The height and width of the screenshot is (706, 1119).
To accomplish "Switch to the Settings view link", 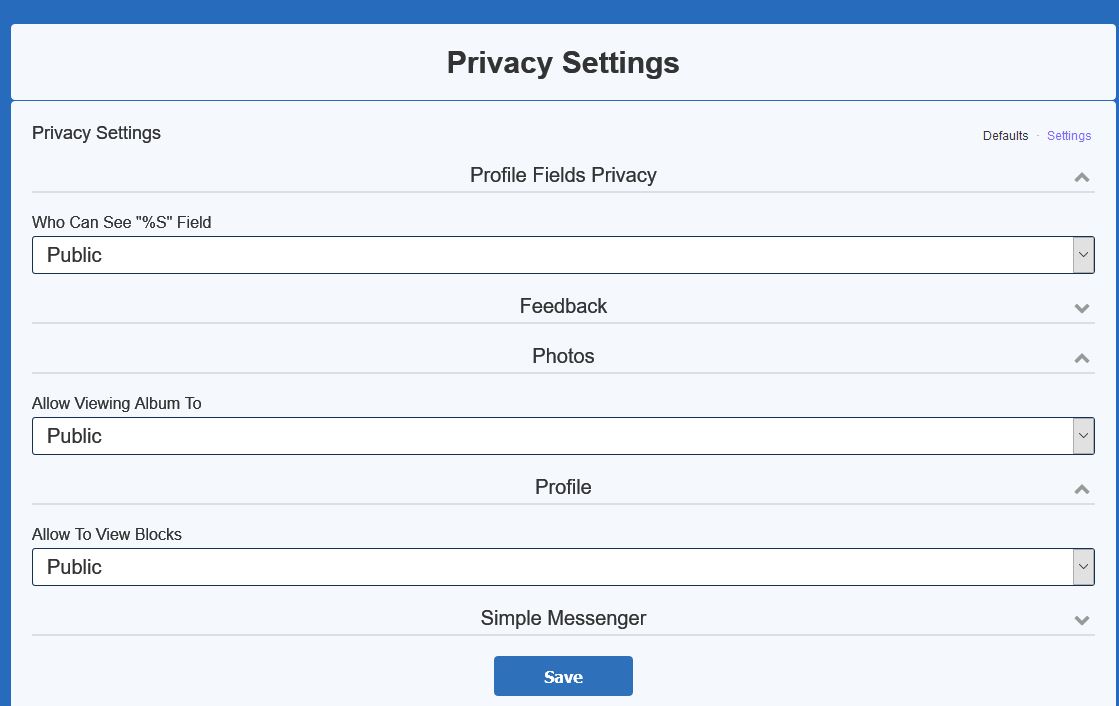I will (1069, 136).
